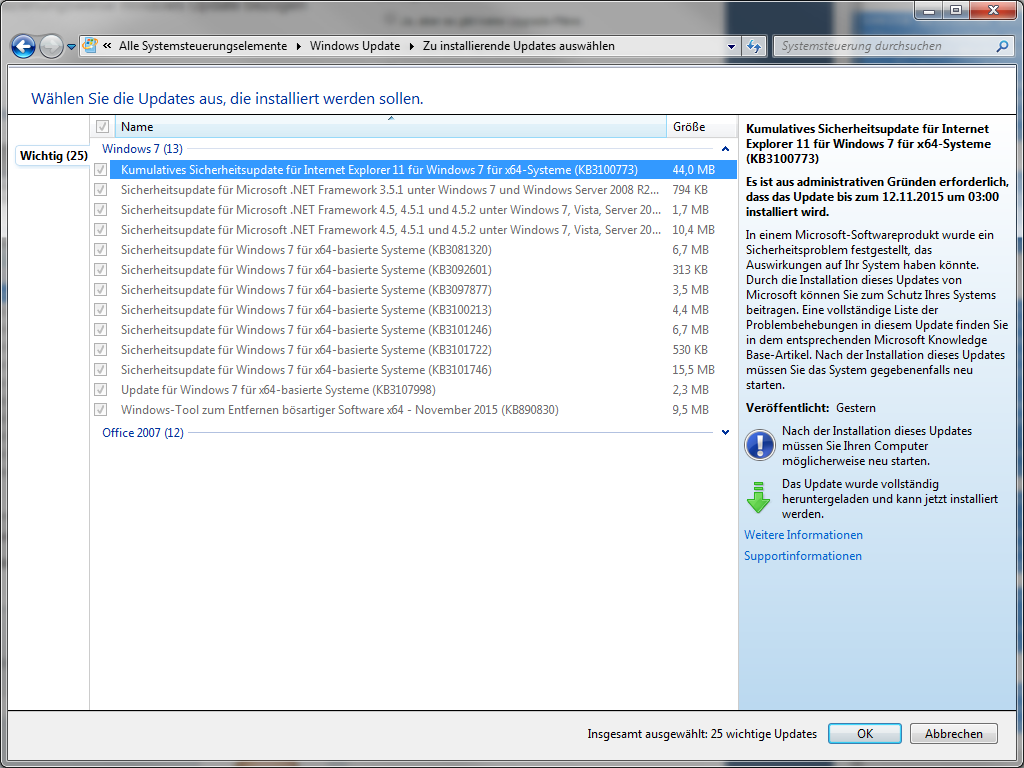The width and height of the screenshot is (1024, 768).
Task: Confirm selection with the OK button
Action: (x=865, y=733)
